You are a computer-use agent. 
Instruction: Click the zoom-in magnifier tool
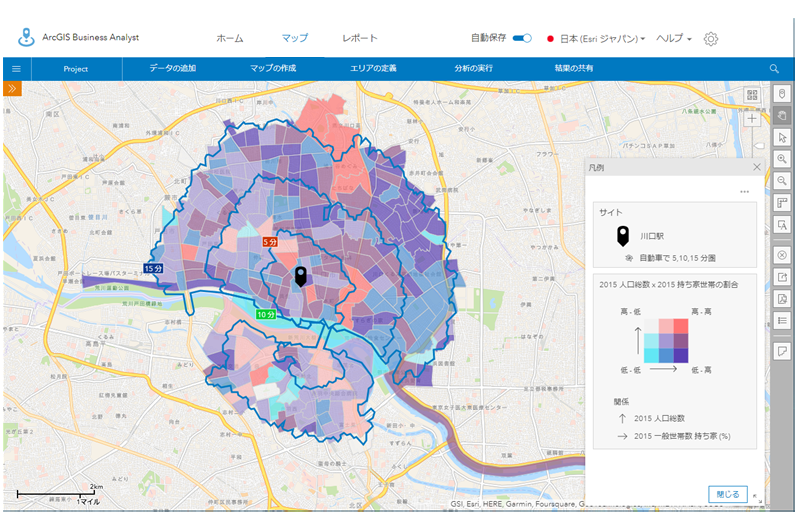pyautogui.click(x=783, y=159)
